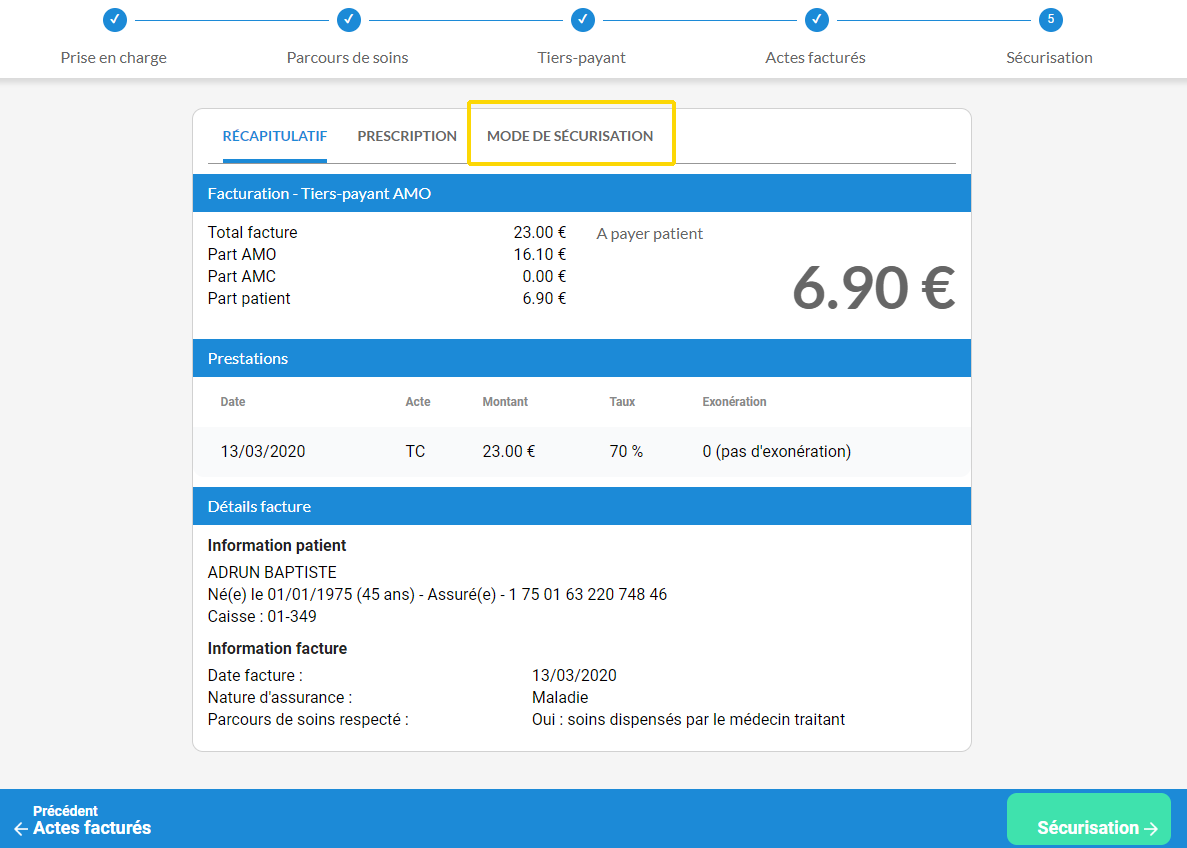Click the Sécurisation step label
The image size is (1187, 848).
tap(1049, 58)
